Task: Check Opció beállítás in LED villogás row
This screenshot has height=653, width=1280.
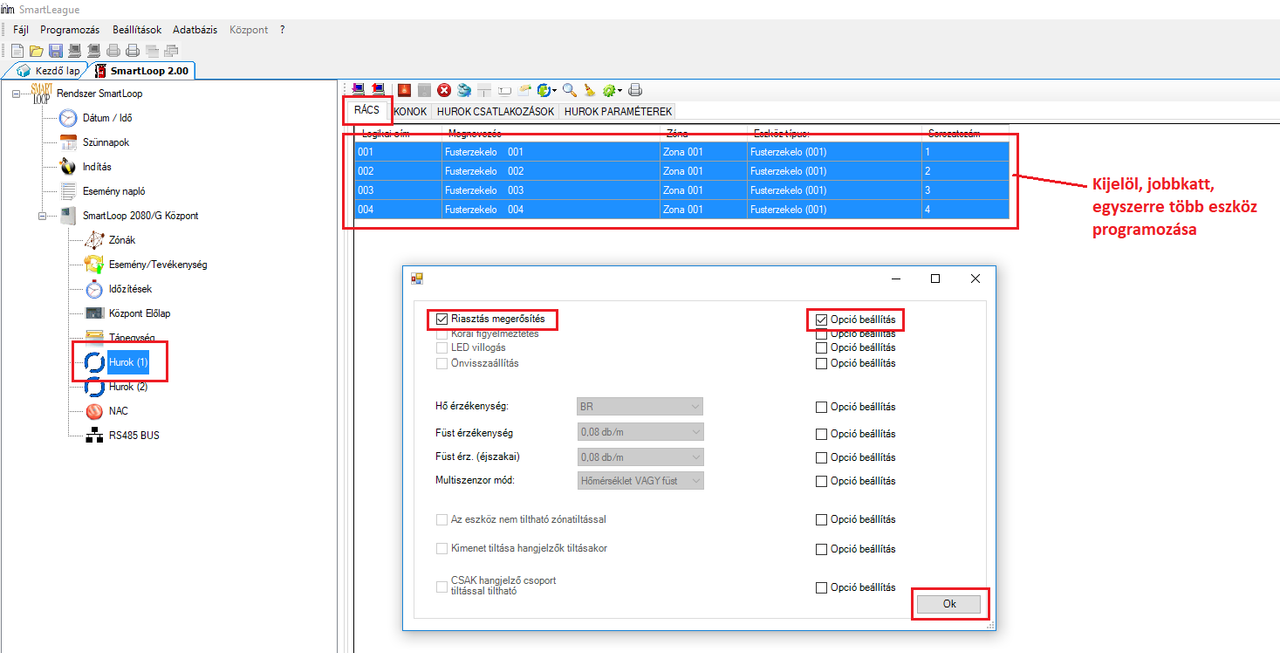Action: pyautogui.click(x=822, y=347)
